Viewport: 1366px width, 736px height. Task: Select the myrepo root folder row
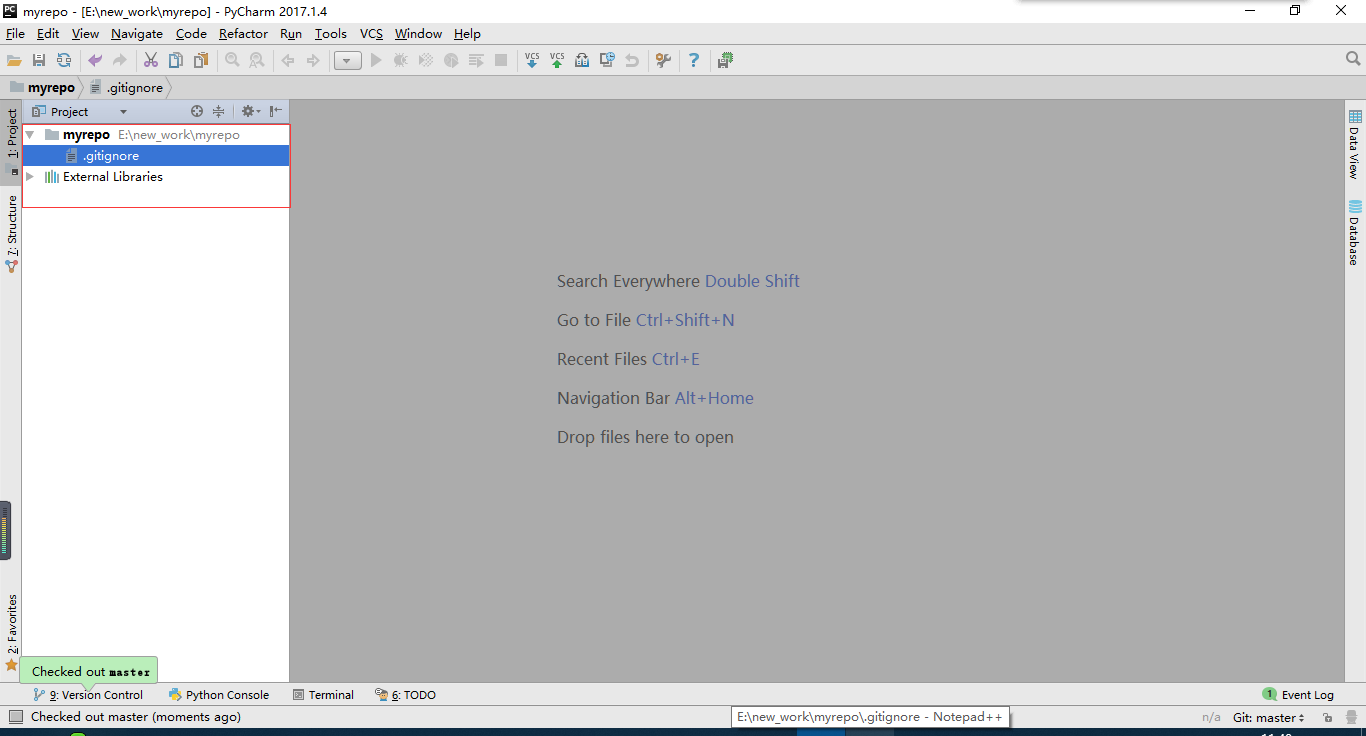click(x=156, y=135)
